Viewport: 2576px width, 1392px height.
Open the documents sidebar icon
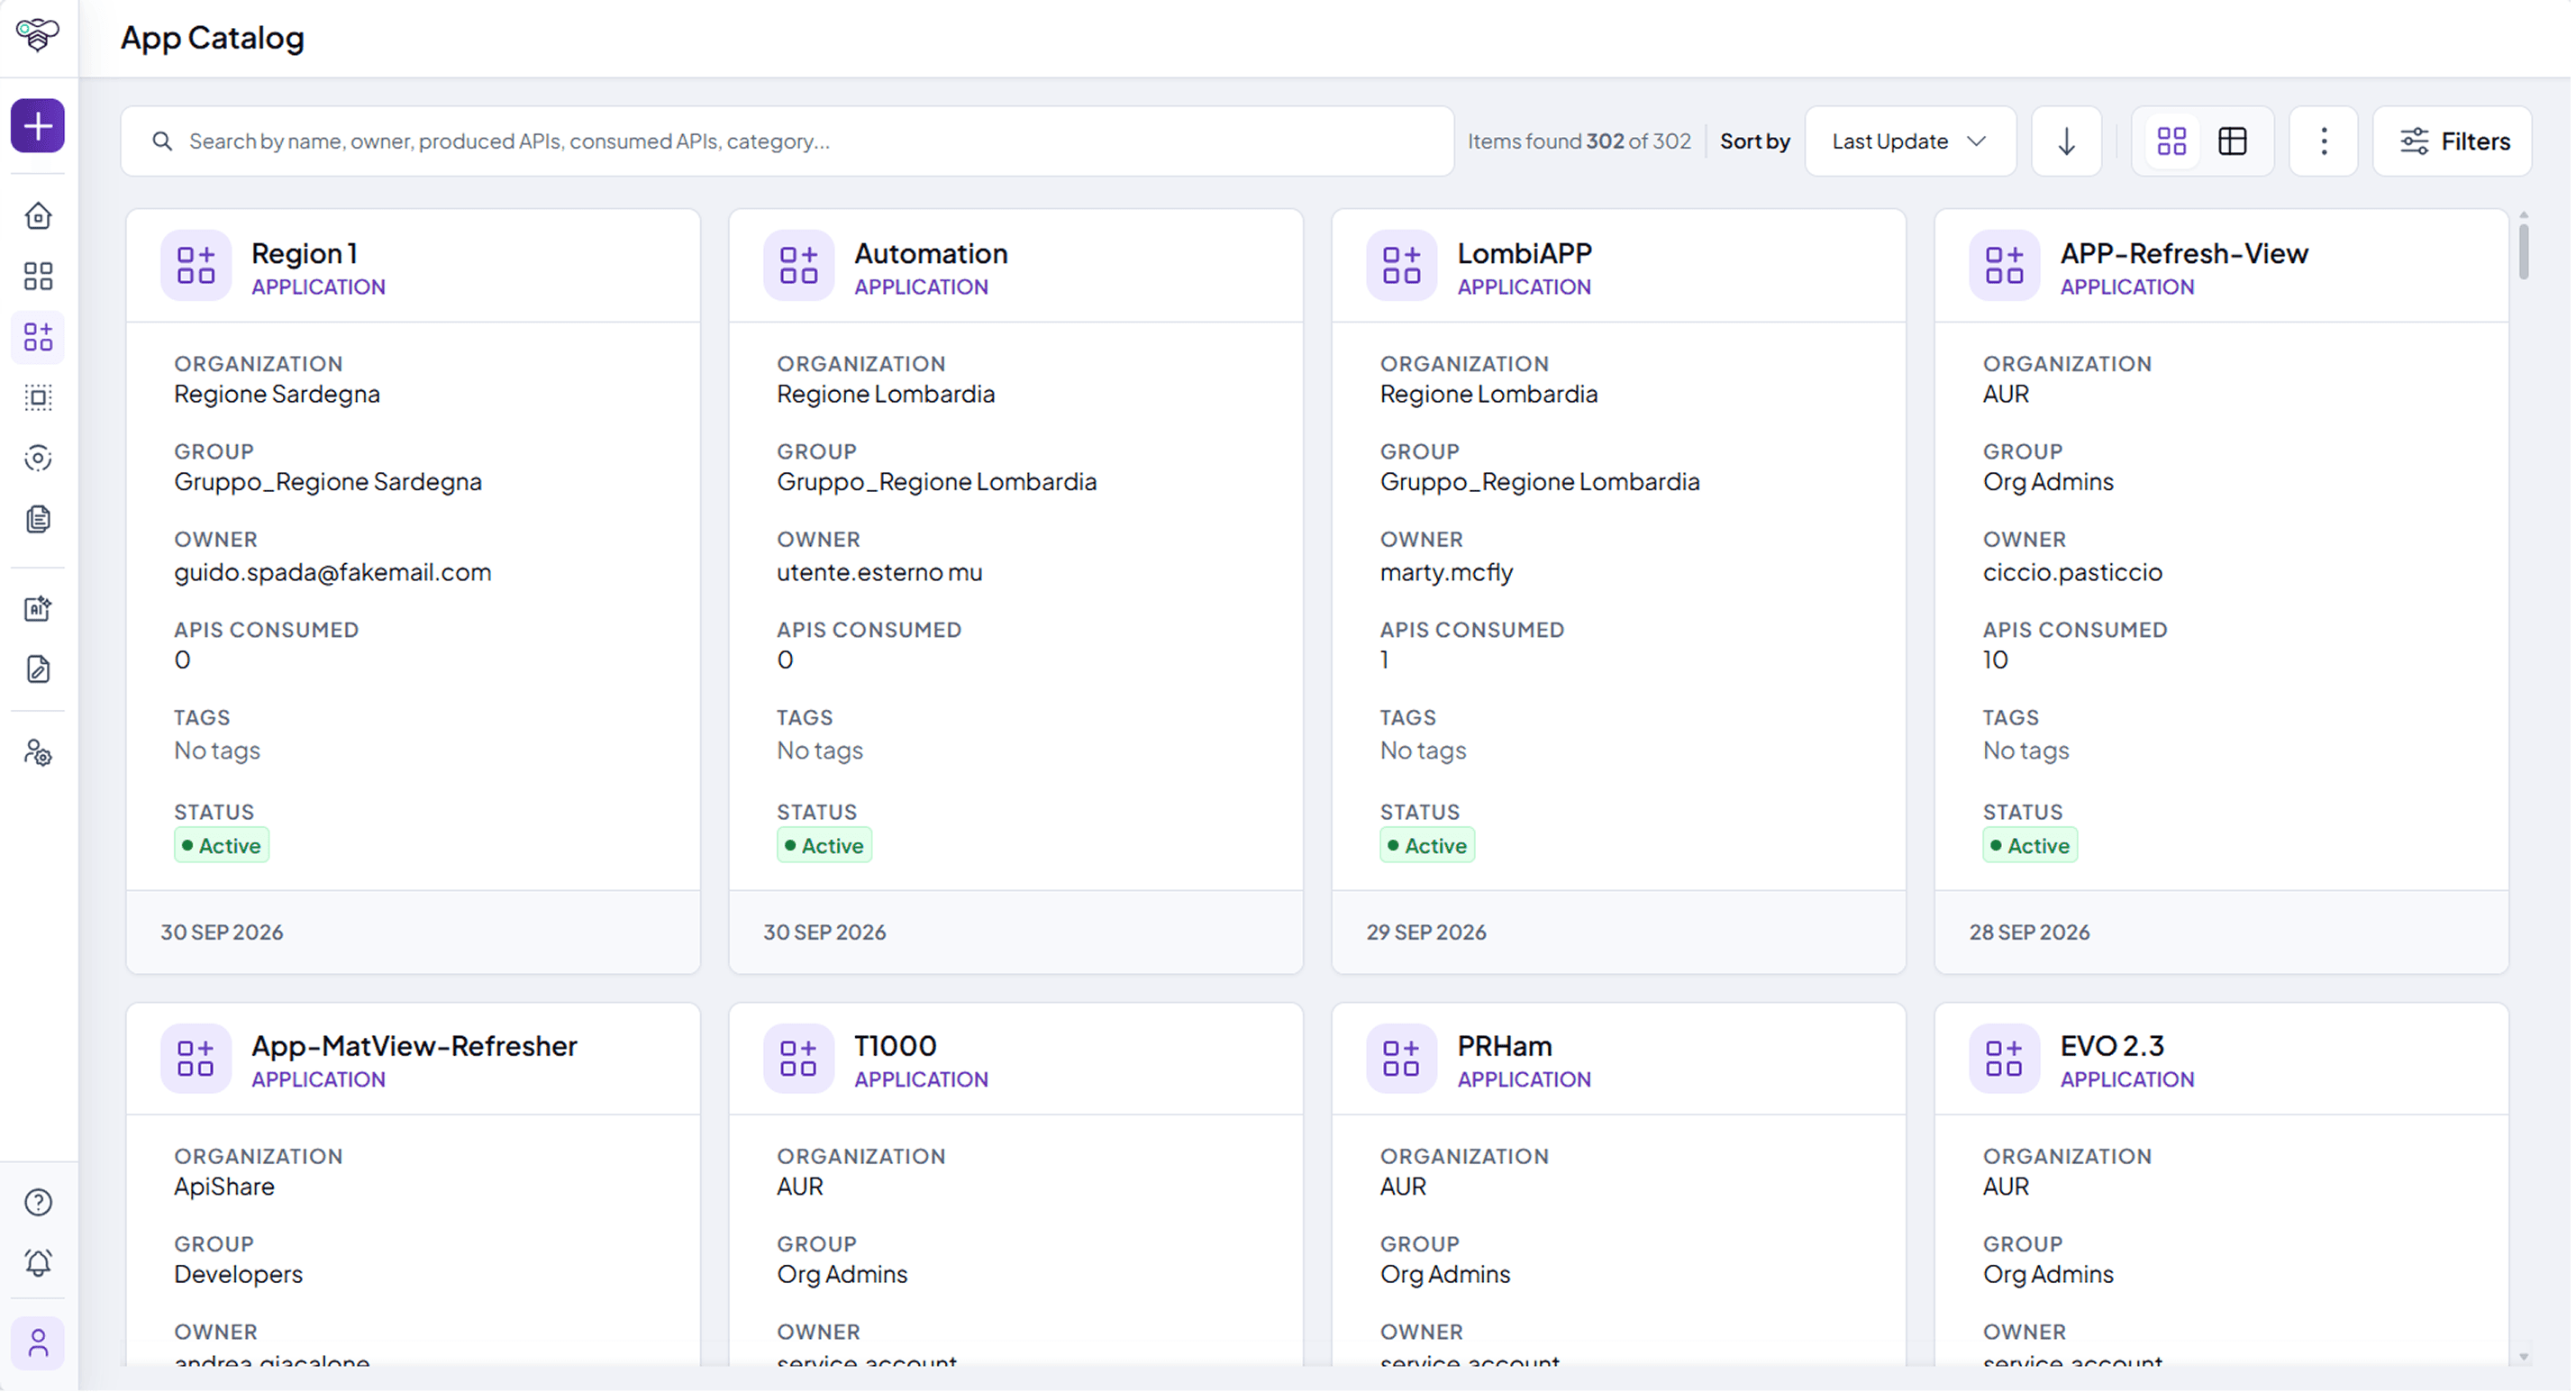point(38,519)
